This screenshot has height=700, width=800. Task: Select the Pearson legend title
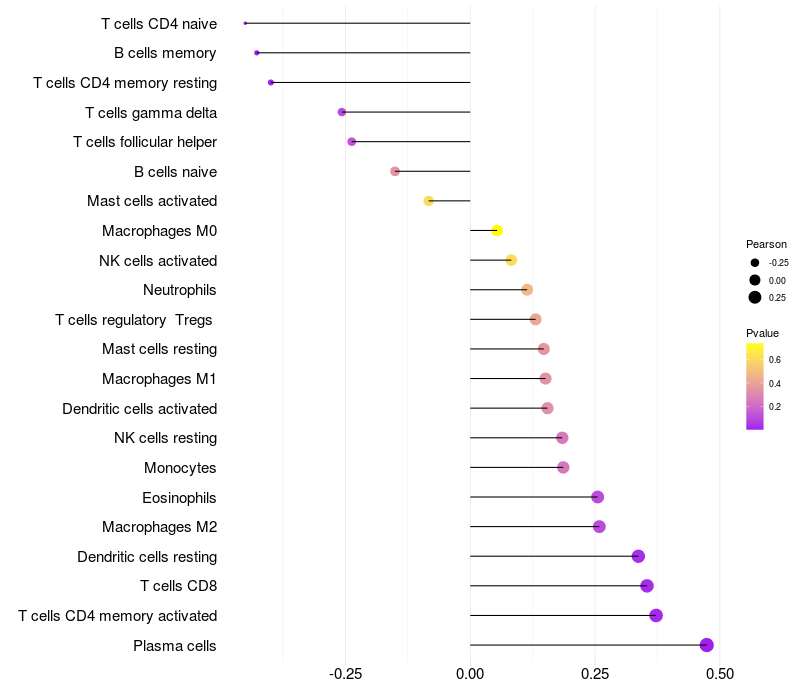click(766, 244)
